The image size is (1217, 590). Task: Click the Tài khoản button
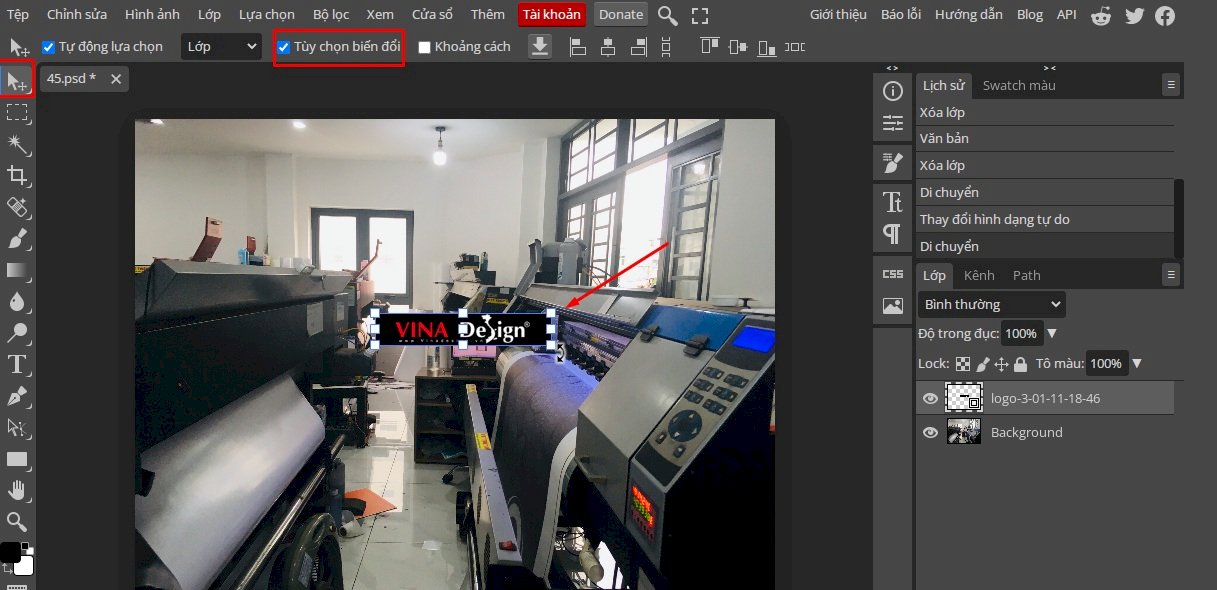pos(551,15)
